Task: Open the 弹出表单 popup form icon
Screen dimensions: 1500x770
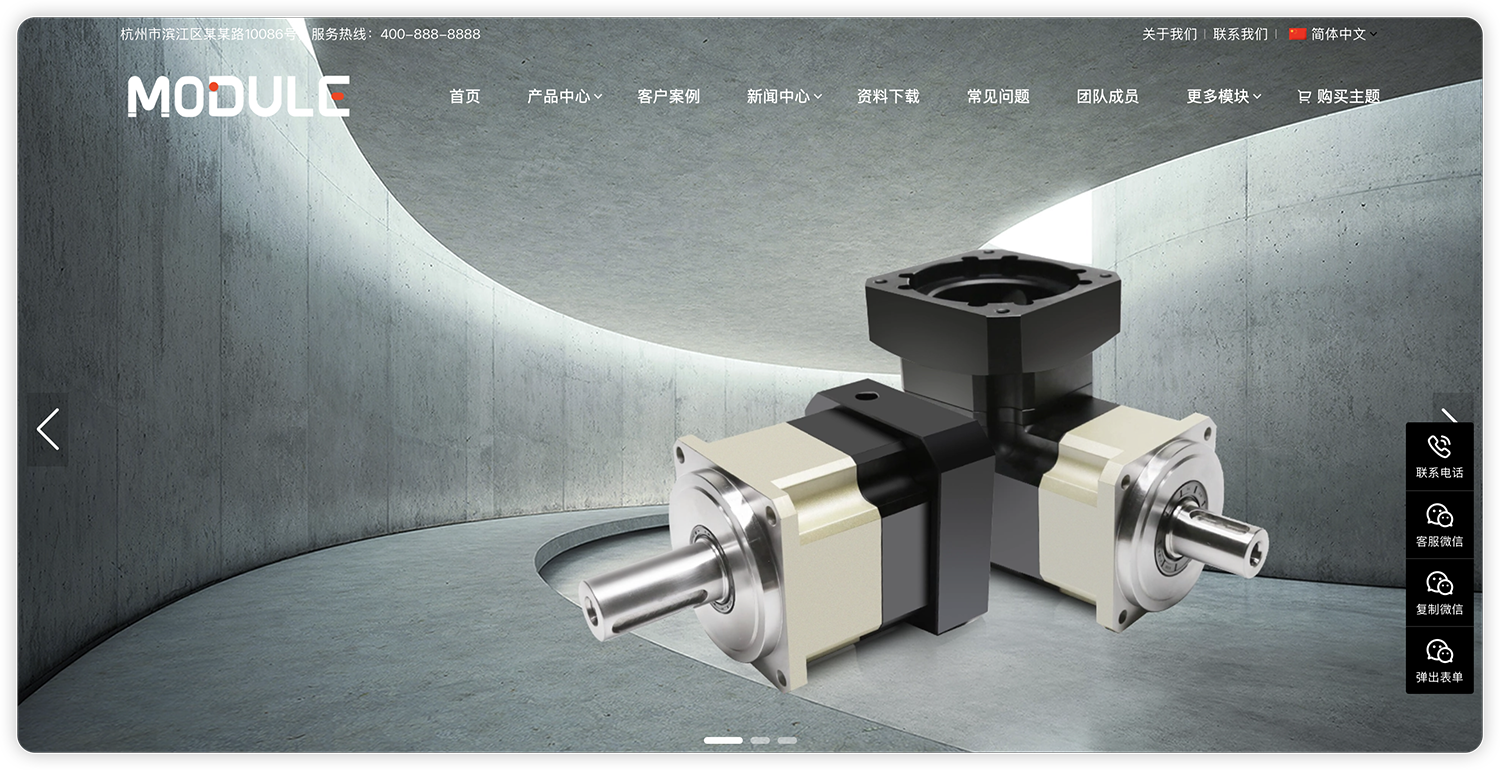Action: pos(1439,652)
